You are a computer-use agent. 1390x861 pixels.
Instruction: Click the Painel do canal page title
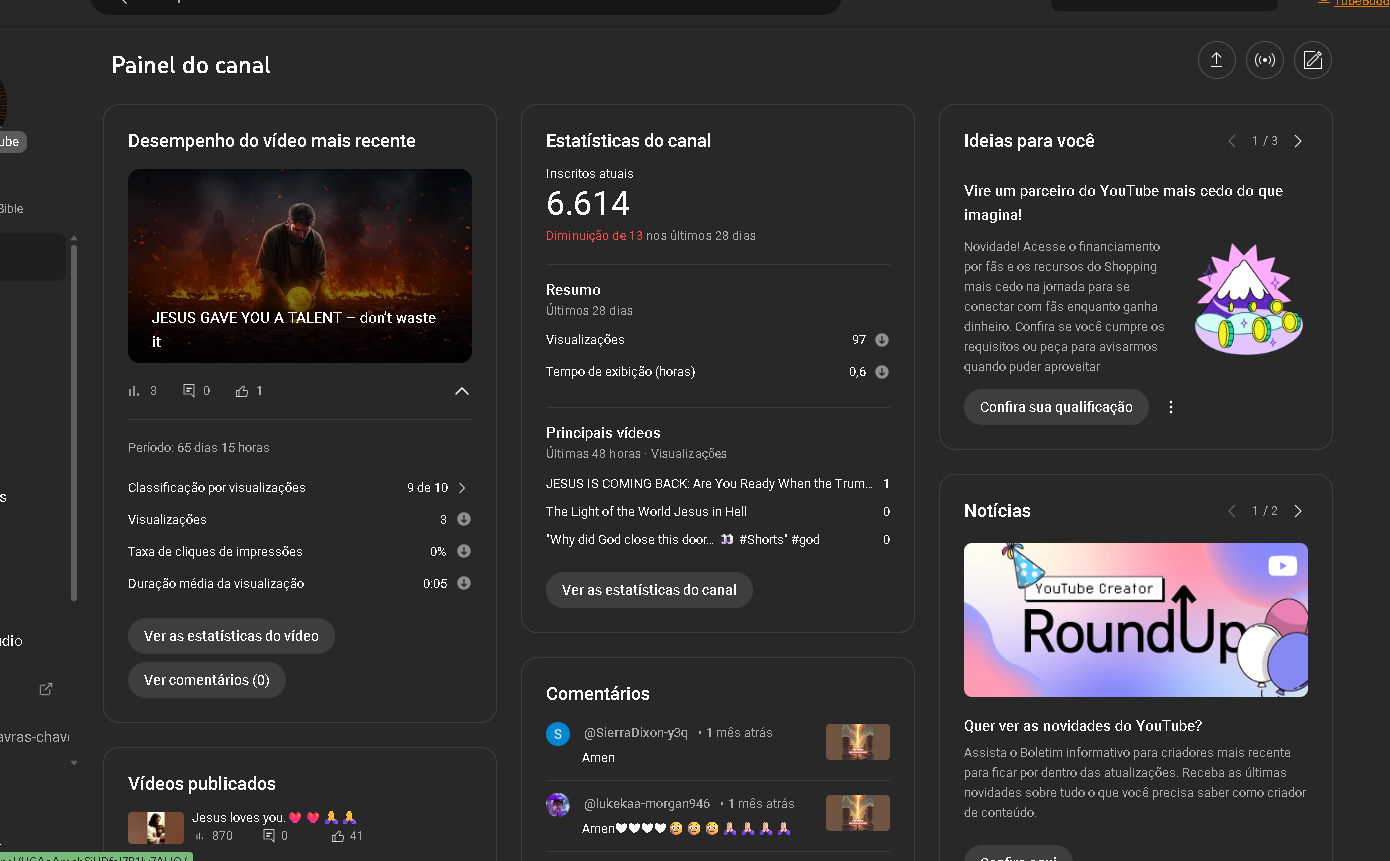[x=191, y=66]
